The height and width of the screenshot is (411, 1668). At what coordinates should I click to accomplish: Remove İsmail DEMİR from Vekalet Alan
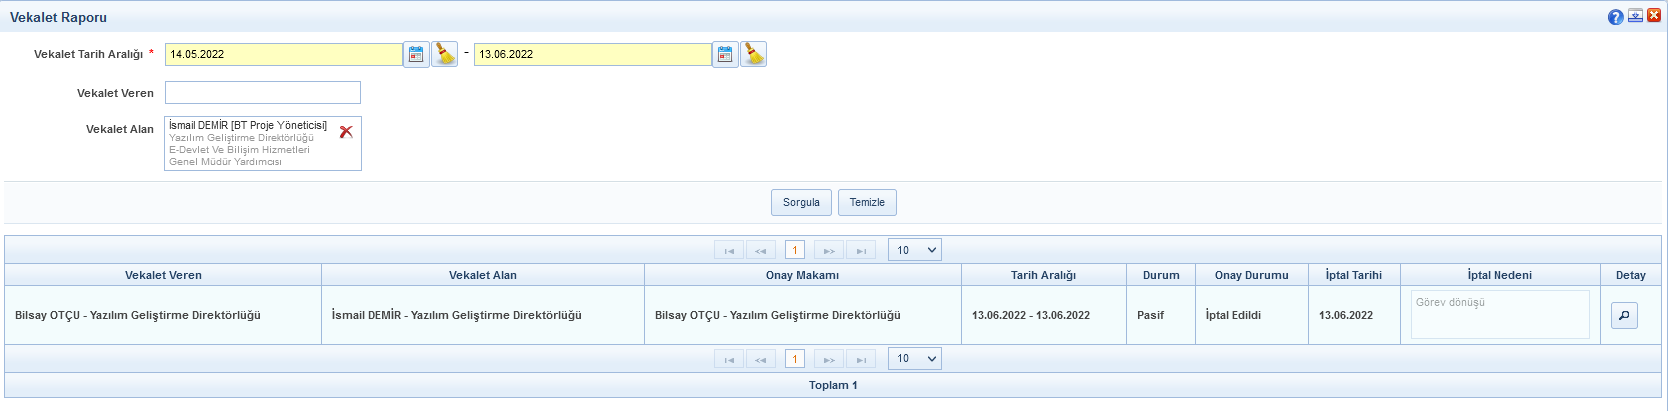(346, 131)
